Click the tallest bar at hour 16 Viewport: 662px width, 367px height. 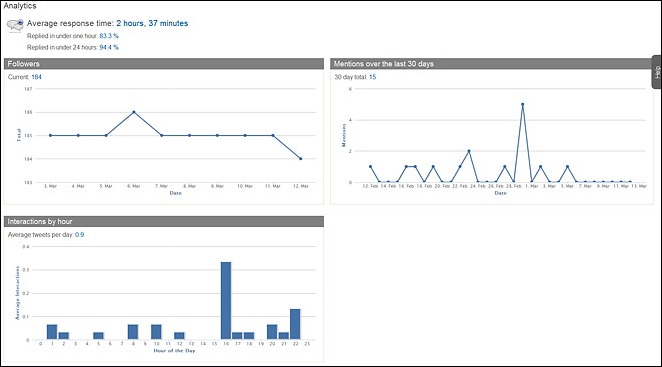(x=226, y=301)
